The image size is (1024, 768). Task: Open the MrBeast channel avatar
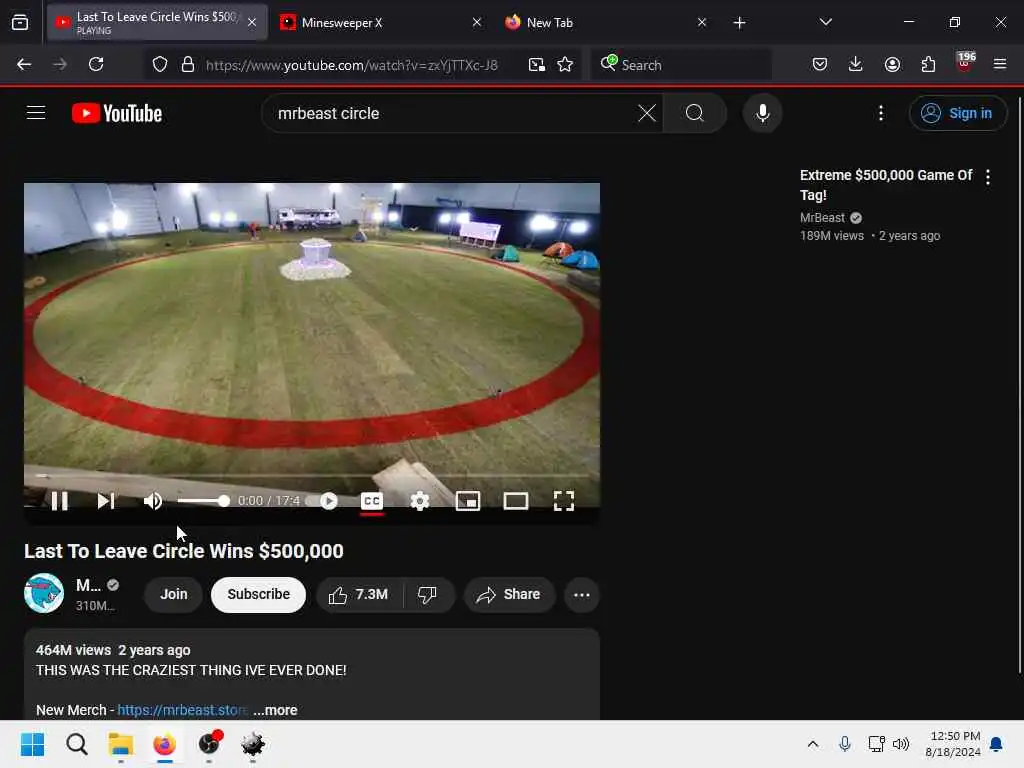coord(44,593)
